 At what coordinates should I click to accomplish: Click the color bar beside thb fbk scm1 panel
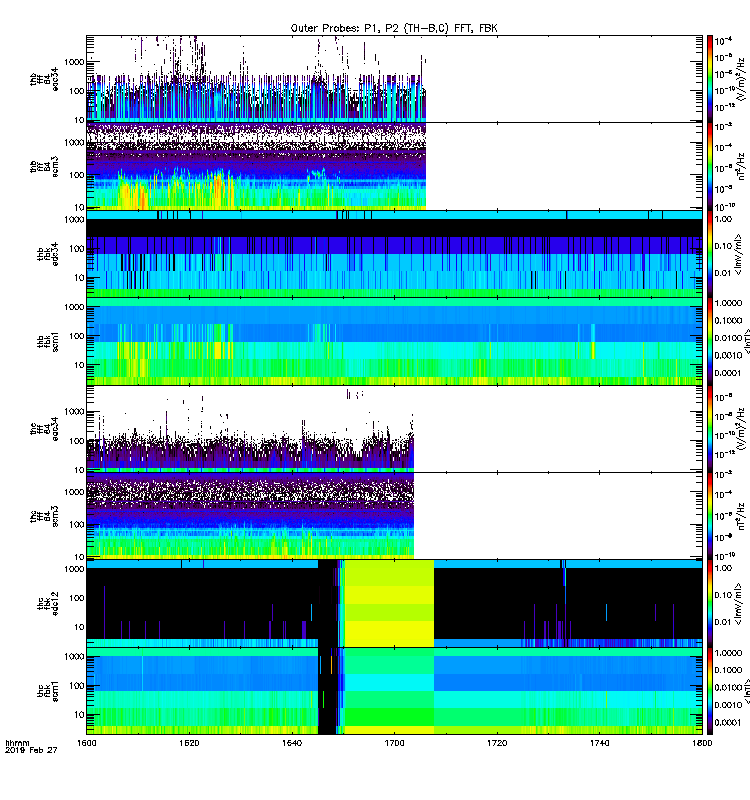(x=710, y=341)
